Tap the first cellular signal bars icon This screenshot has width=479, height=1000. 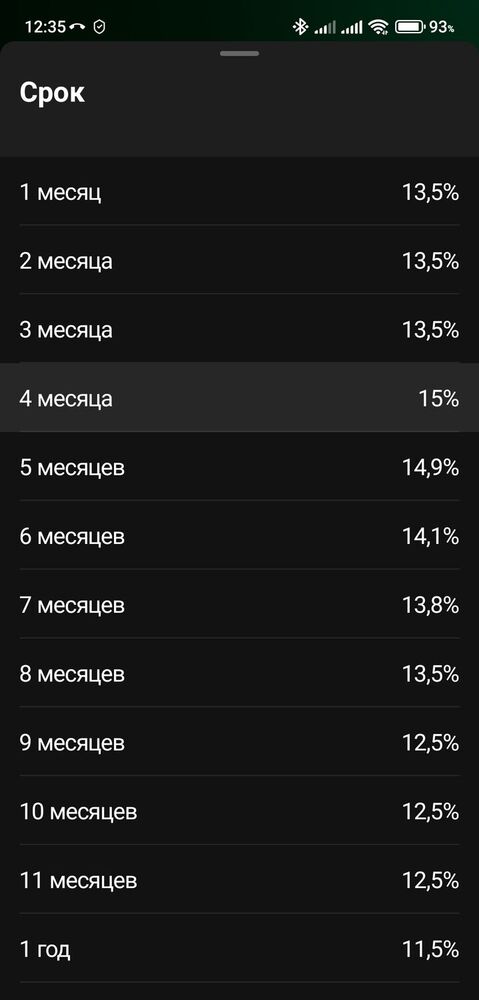pyautogui.click(x=325, y=27)
